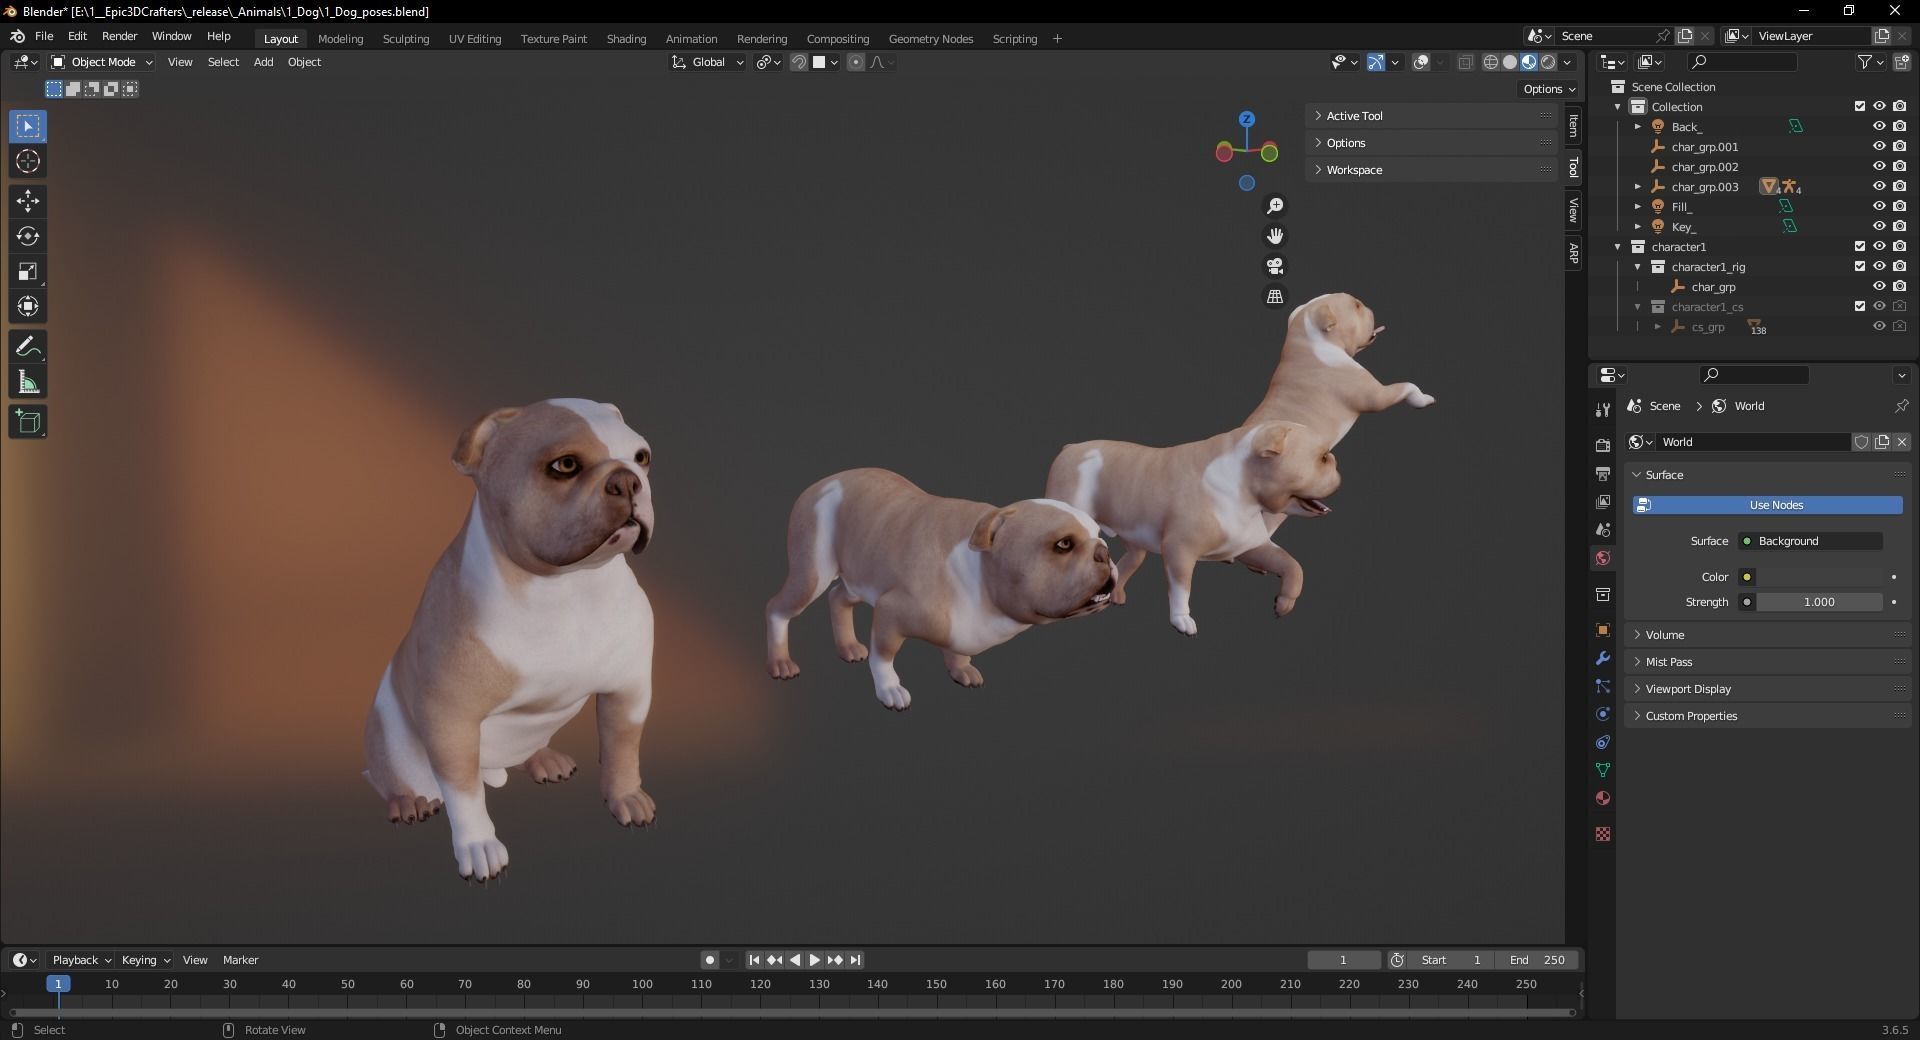
Task: Open the ARP sidebar tab
Action: click(1573, 254)
